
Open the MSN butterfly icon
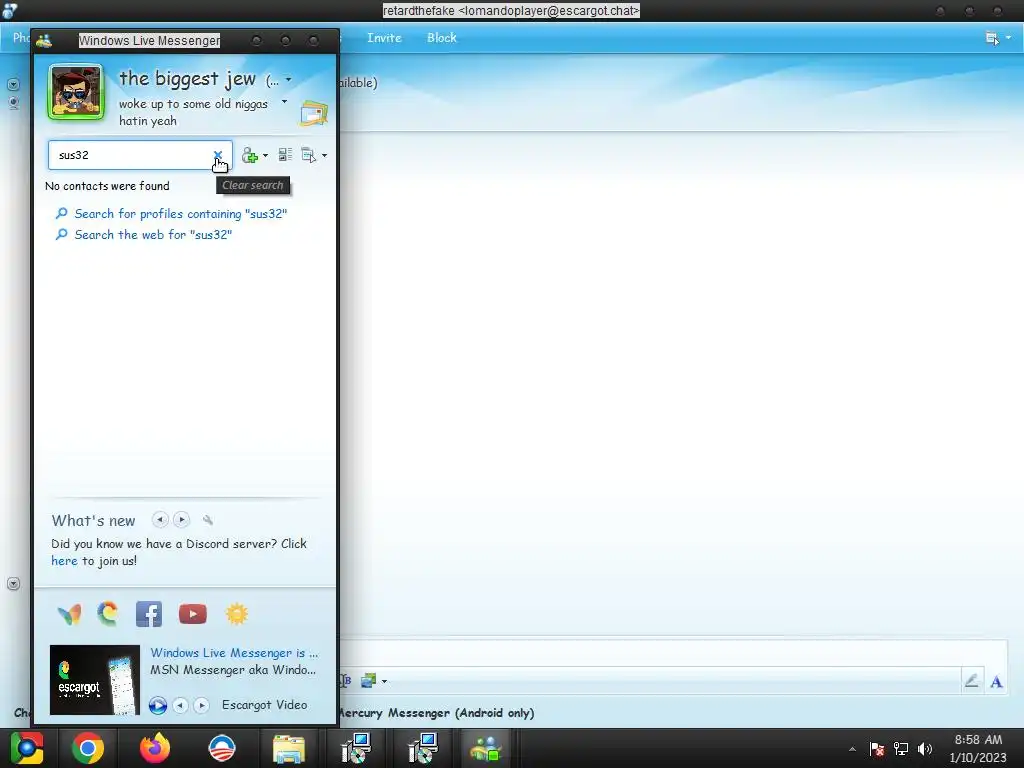click(x=69, y=614)
